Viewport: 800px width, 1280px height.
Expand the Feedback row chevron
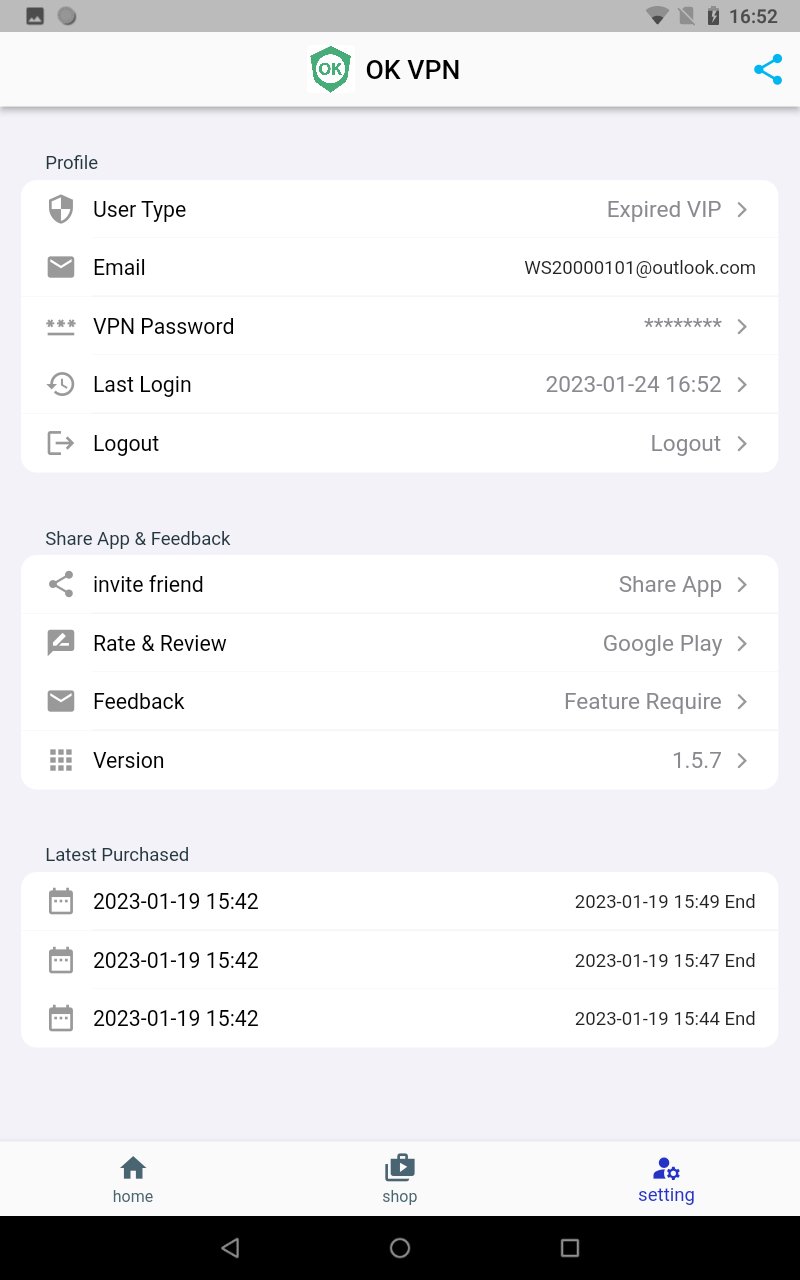click(741, 701)
